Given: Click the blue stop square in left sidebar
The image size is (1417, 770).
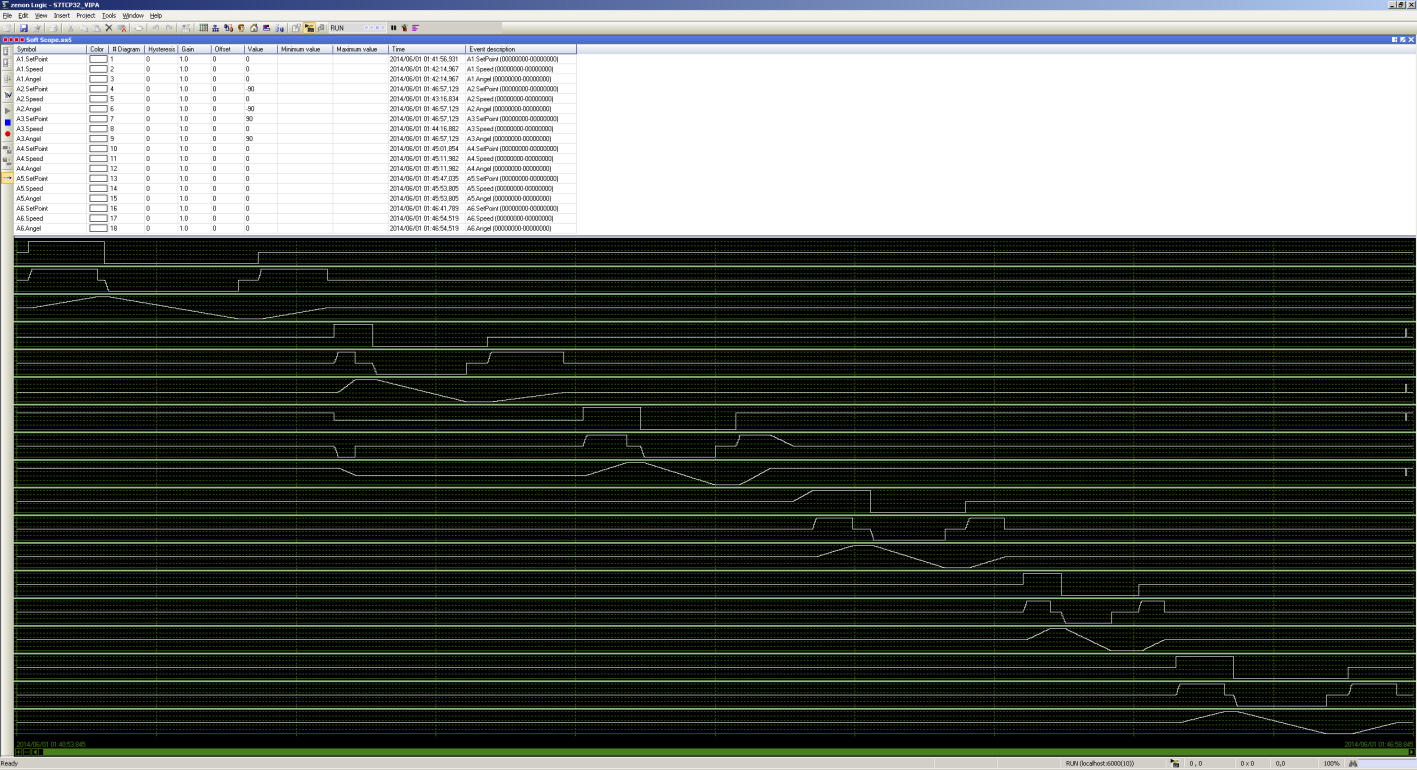Looking at the screenshot, I should click(8, 122).
